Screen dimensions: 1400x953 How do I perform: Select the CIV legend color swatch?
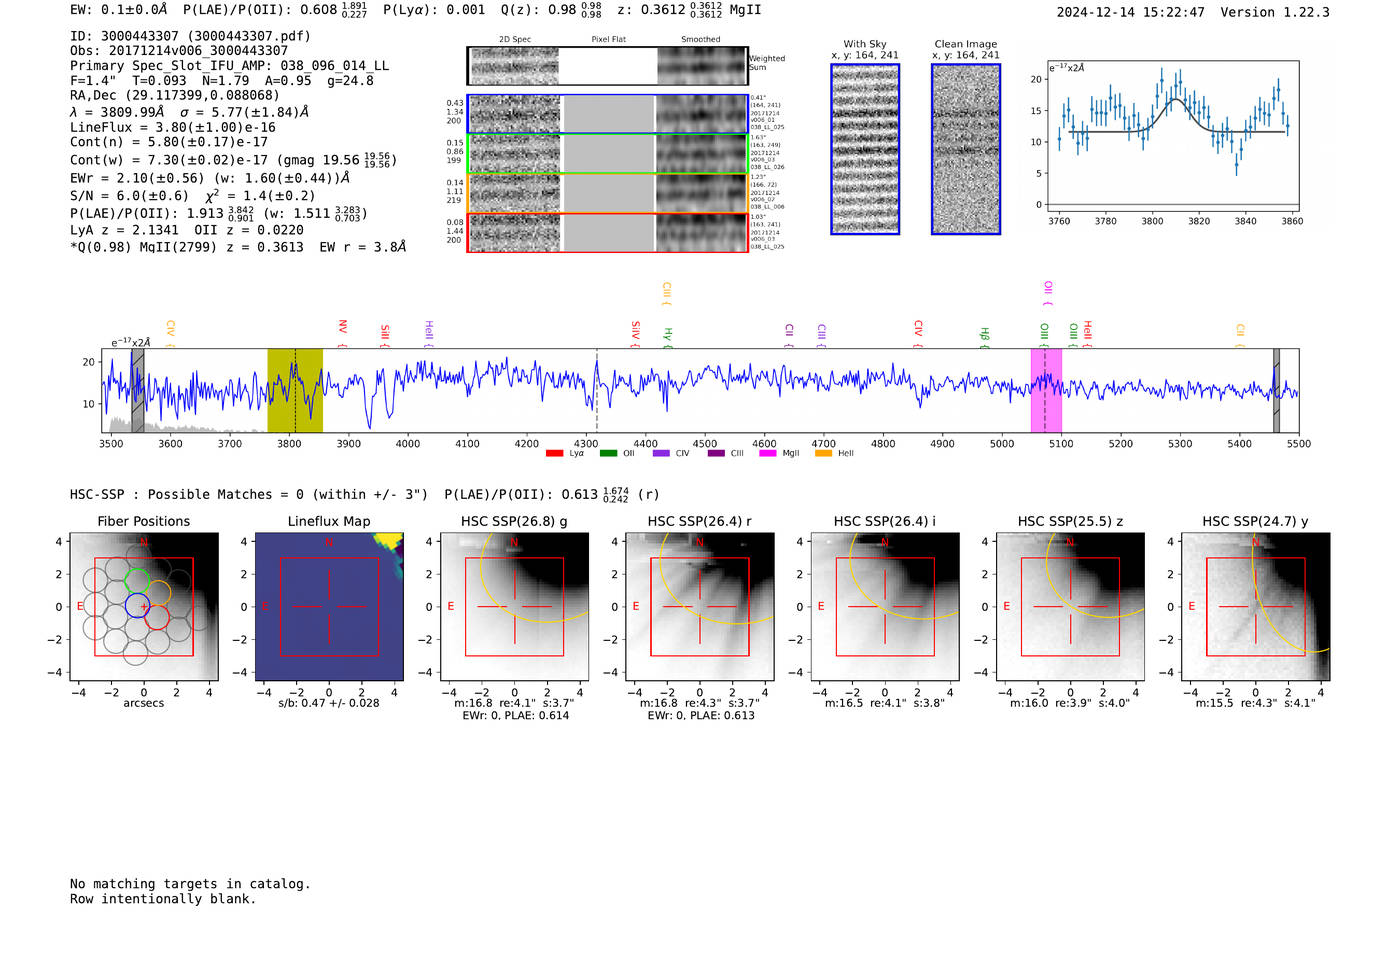click(x=661, y=454)
